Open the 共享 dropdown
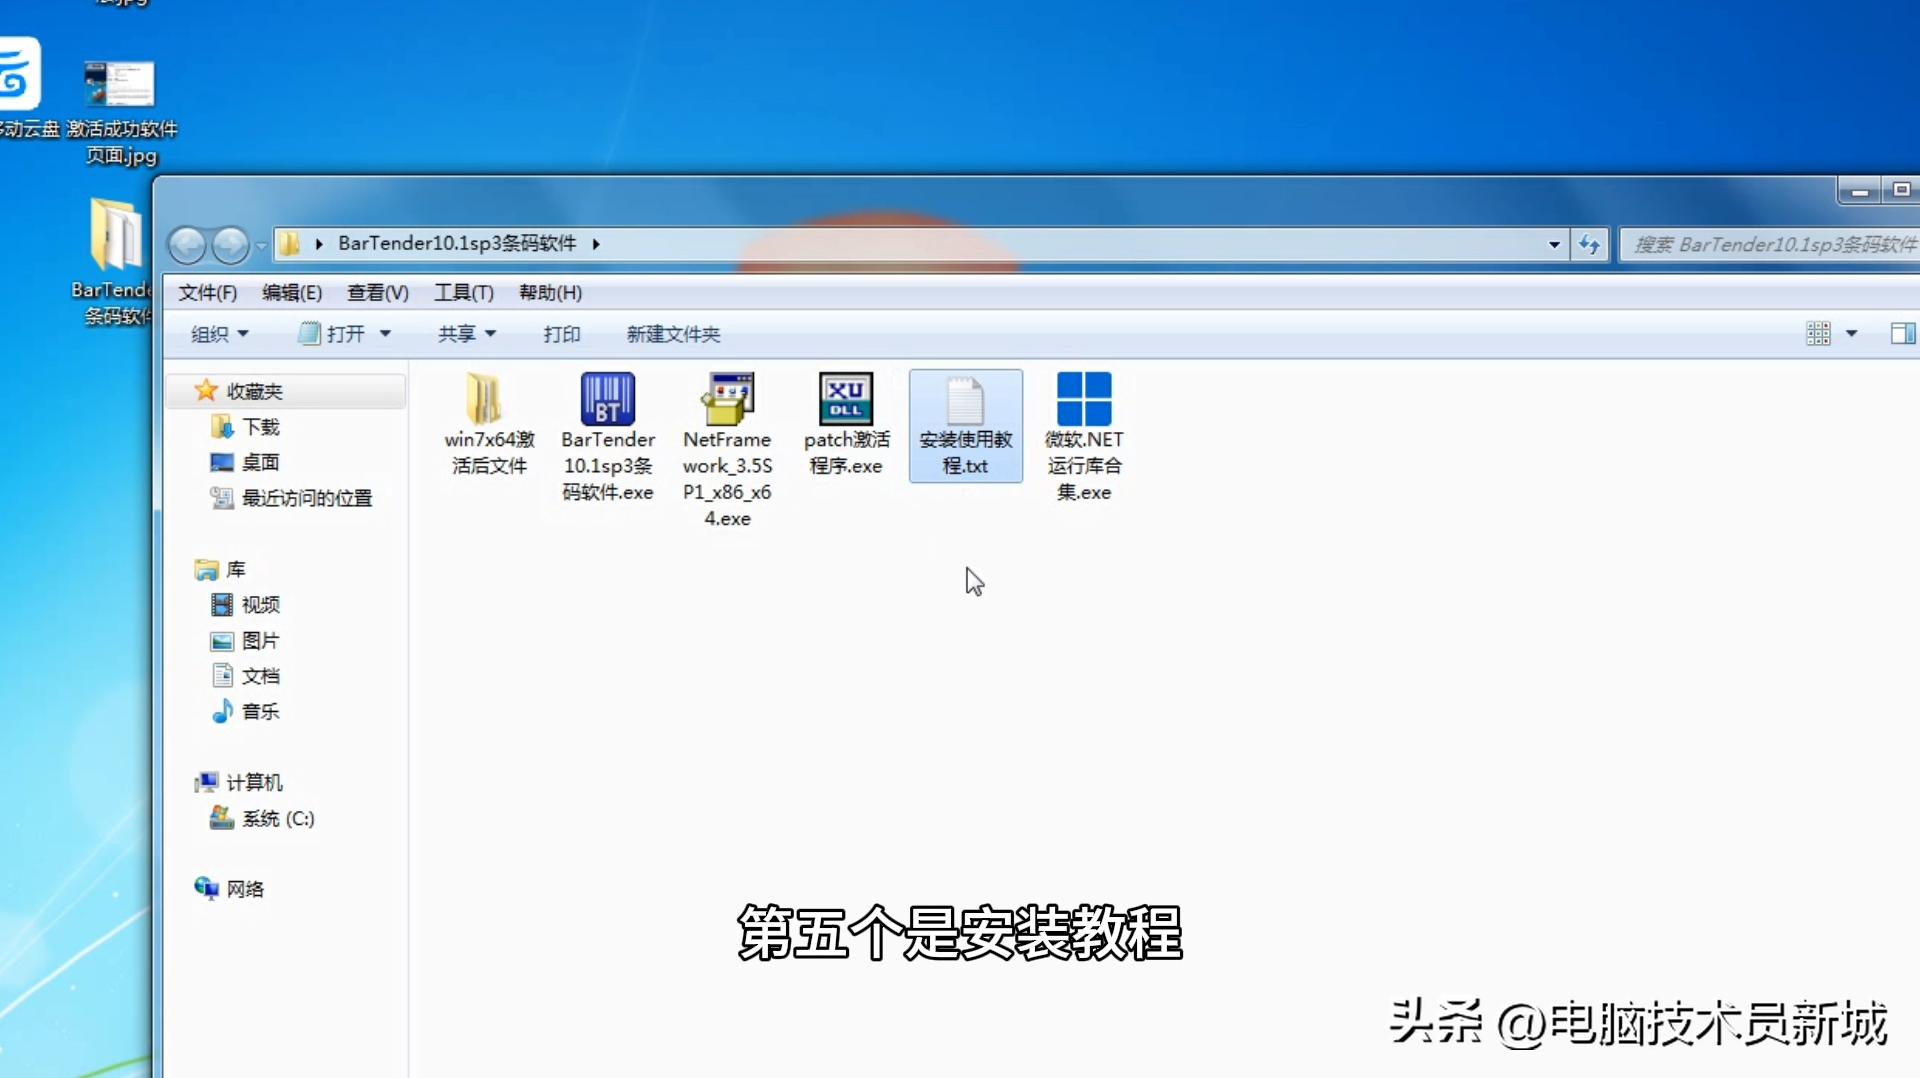1920x1078 pixels. pyautogui.click(x=466, y=334)
